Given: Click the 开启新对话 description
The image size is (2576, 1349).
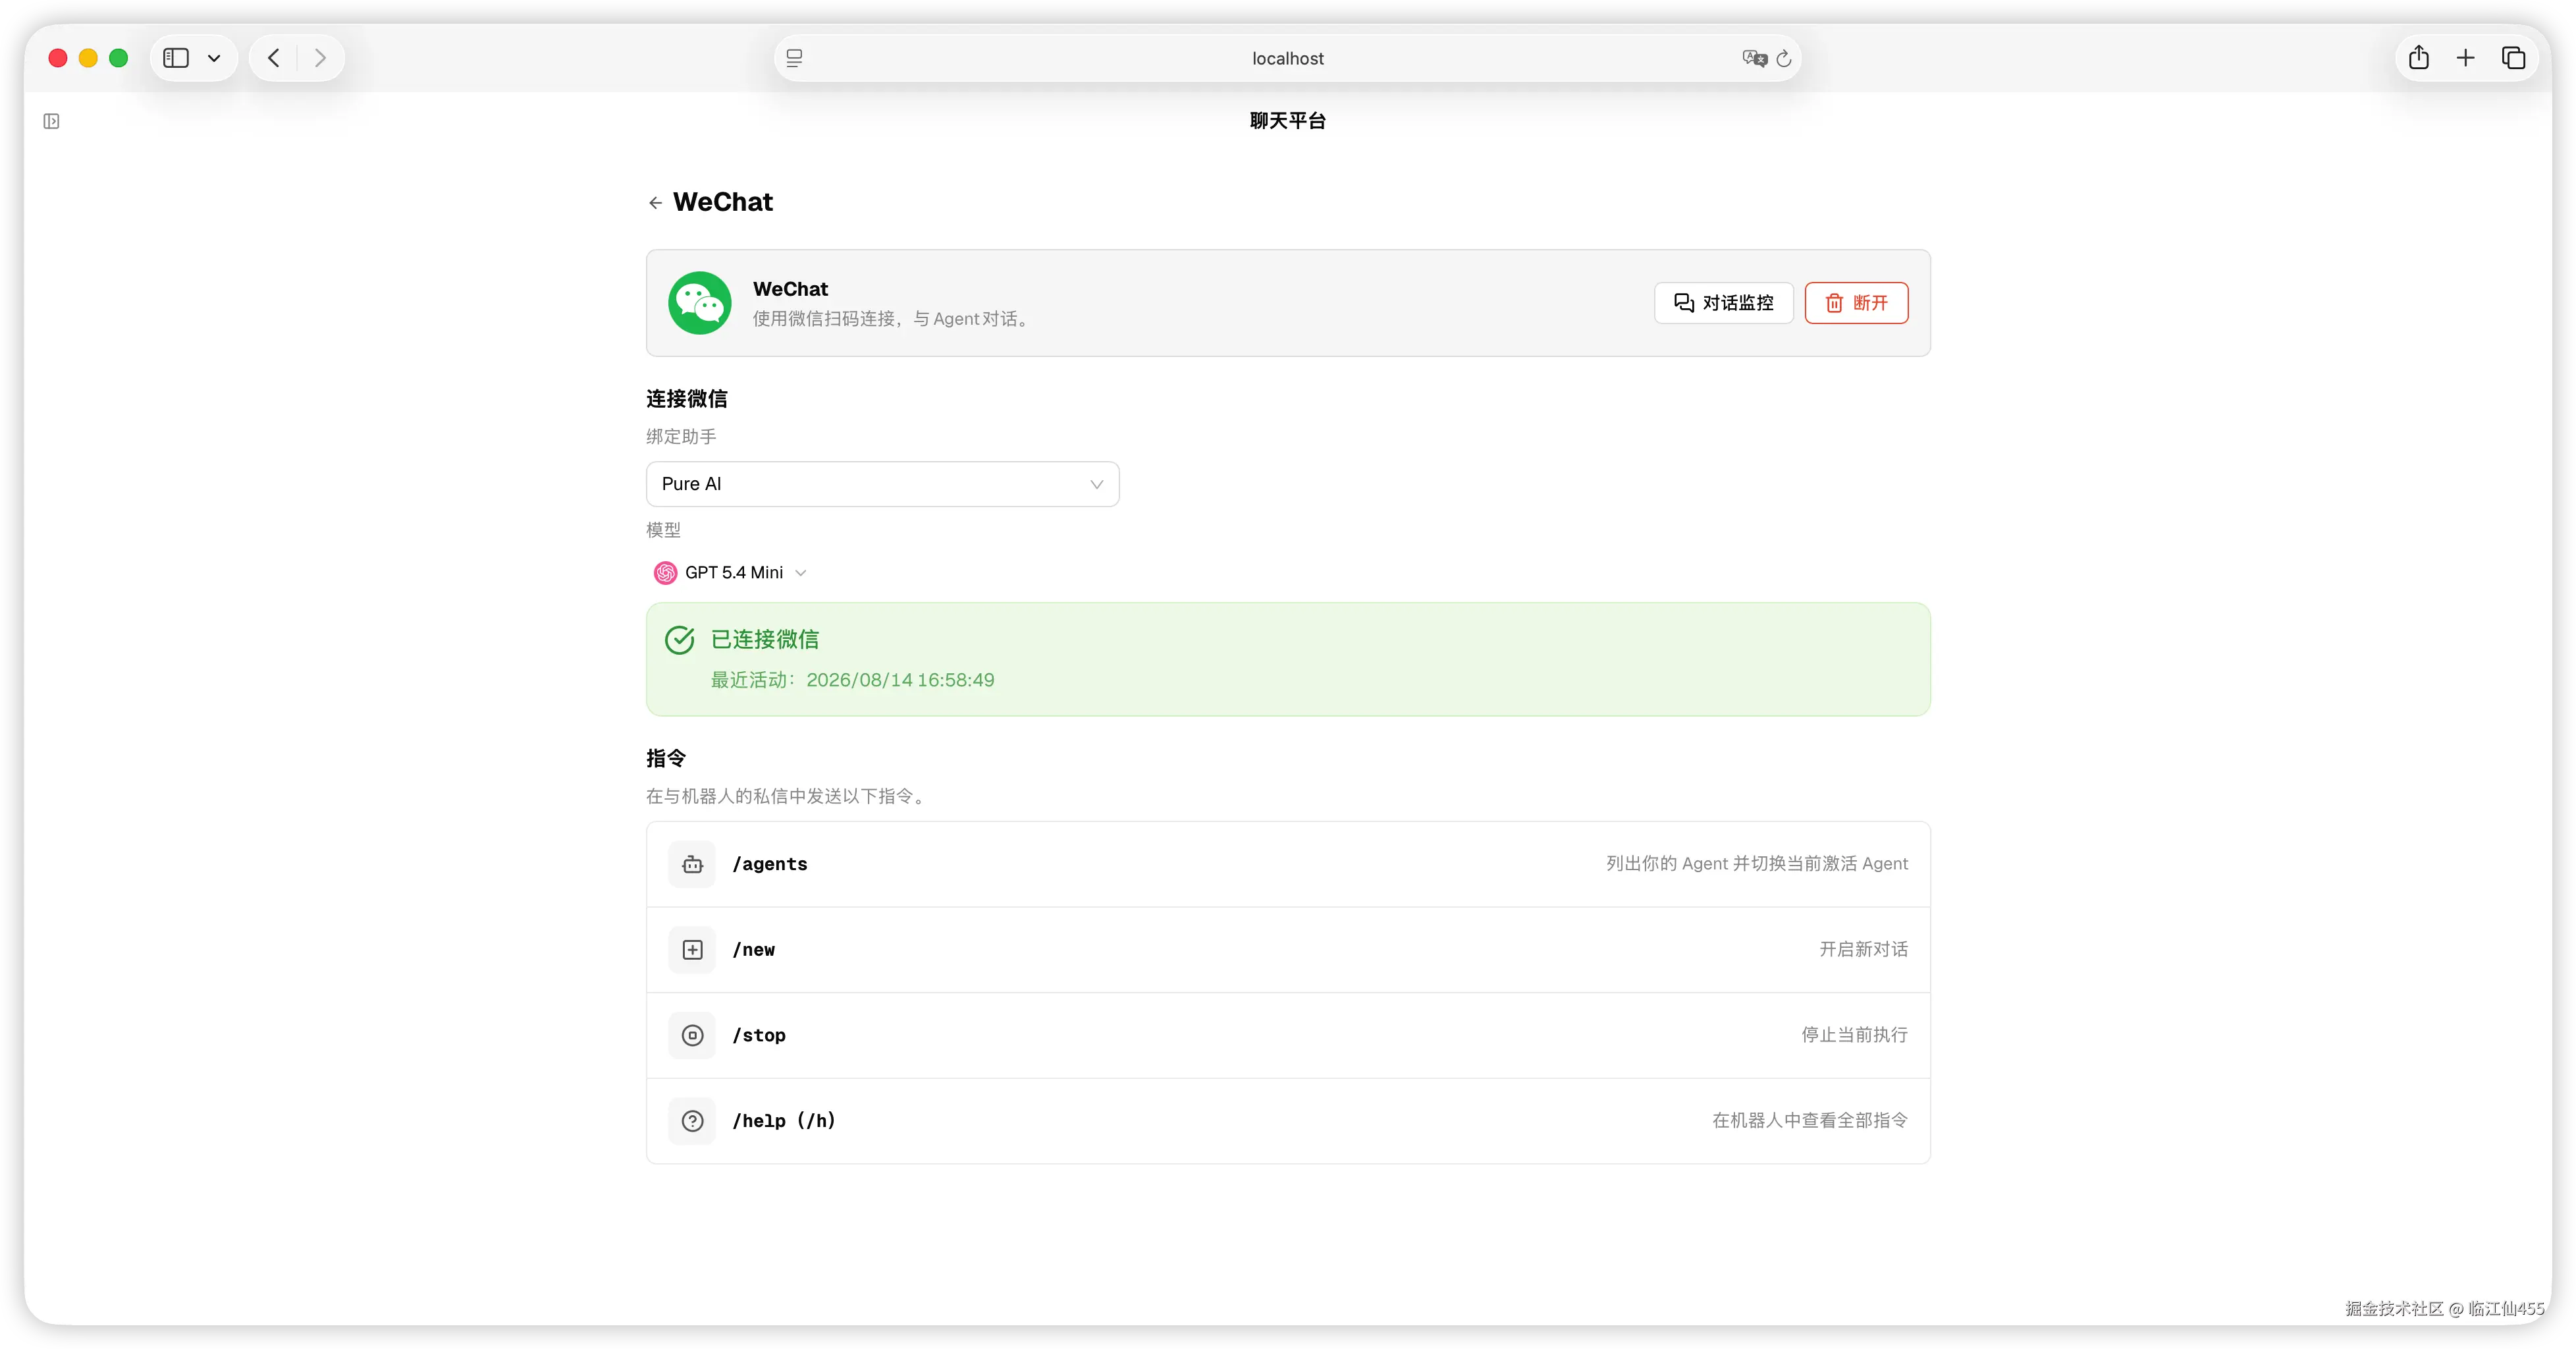Looking at the screenshot, I should tap(1863, 949).
